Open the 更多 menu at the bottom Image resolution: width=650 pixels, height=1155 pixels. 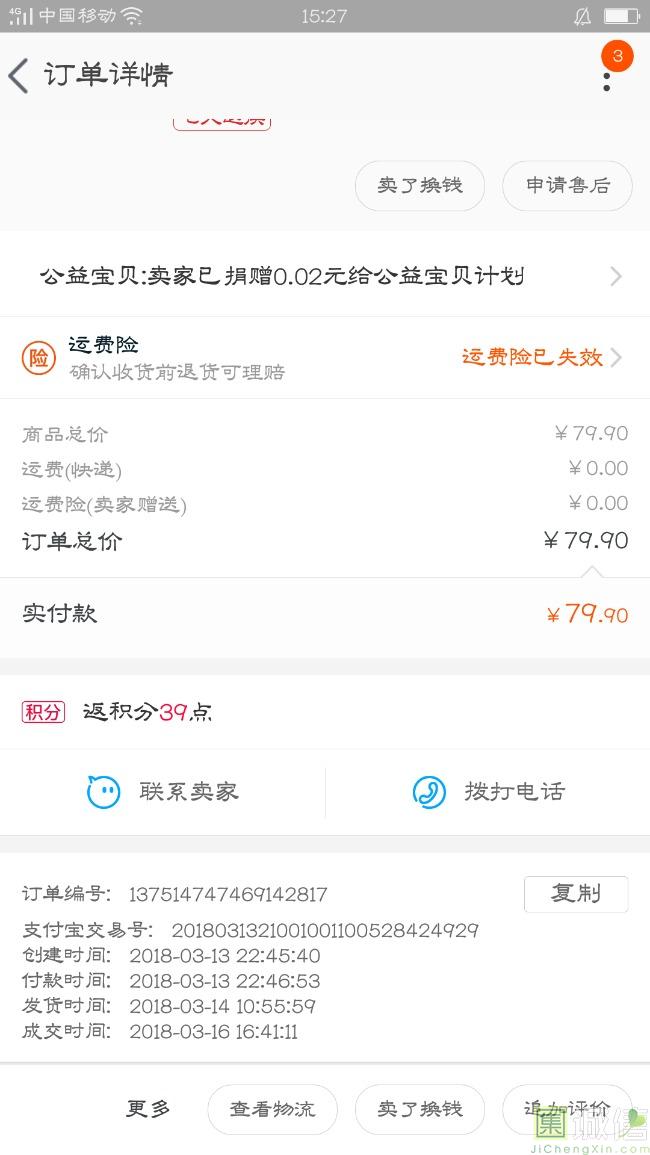(x=148, y=1108)
